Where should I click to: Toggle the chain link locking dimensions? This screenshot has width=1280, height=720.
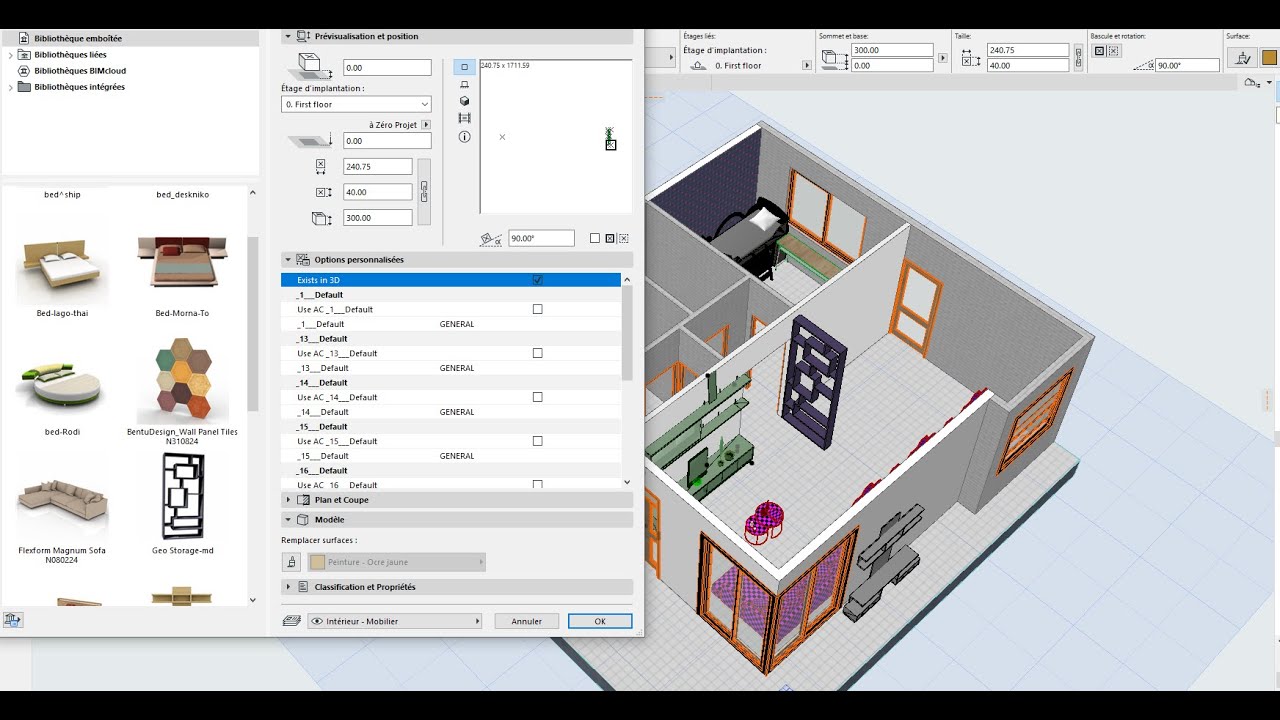pos(424,190)
